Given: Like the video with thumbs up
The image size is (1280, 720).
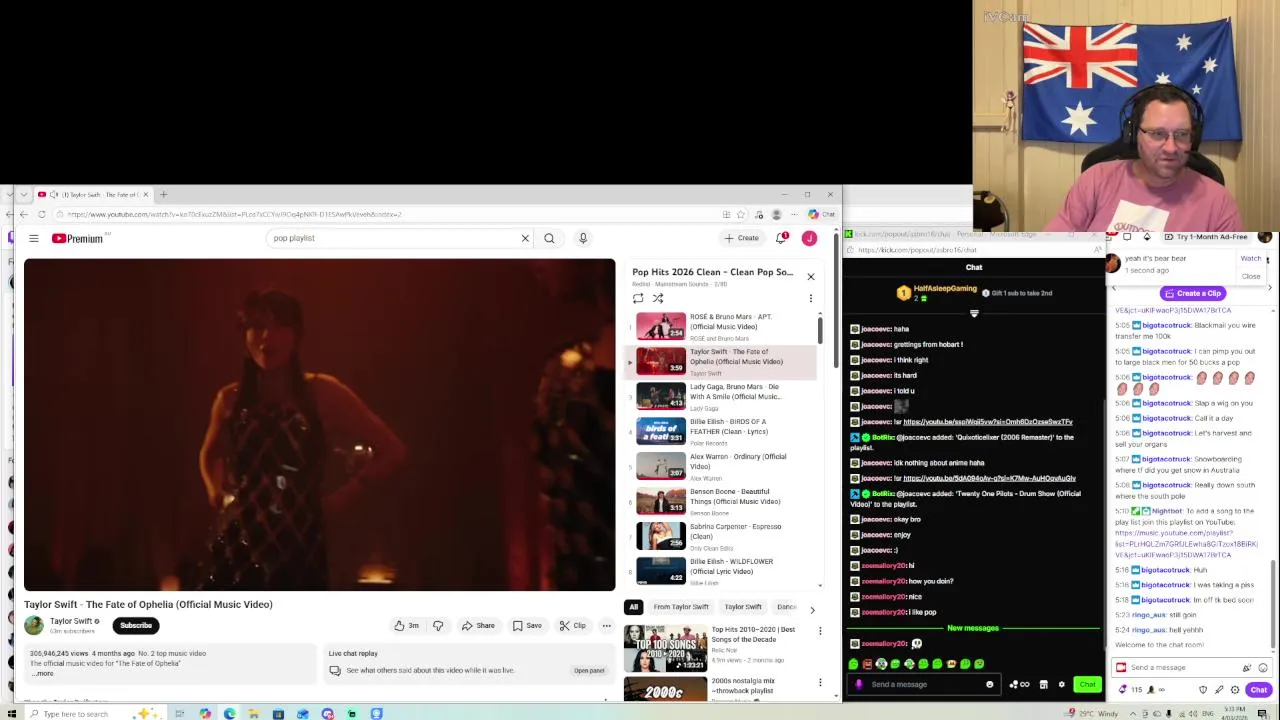Looking at the screenshot, I should click(406, 626).
